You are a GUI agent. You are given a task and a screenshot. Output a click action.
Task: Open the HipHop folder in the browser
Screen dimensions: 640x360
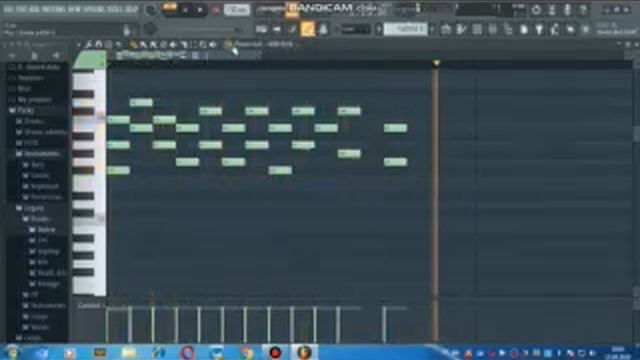tap(48, 251)
